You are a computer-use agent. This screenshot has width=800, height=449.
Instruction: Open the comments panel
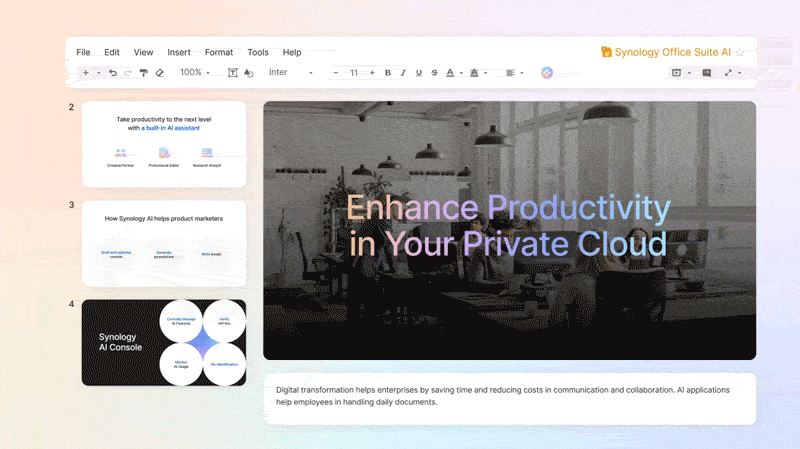[707, 73]
